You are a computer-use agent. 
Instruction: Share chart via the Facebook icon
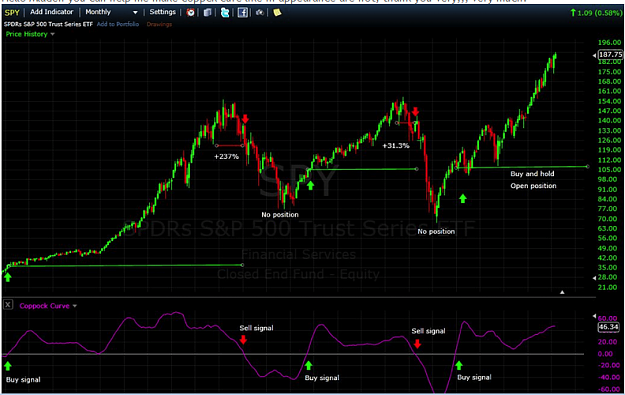(243, 12)
